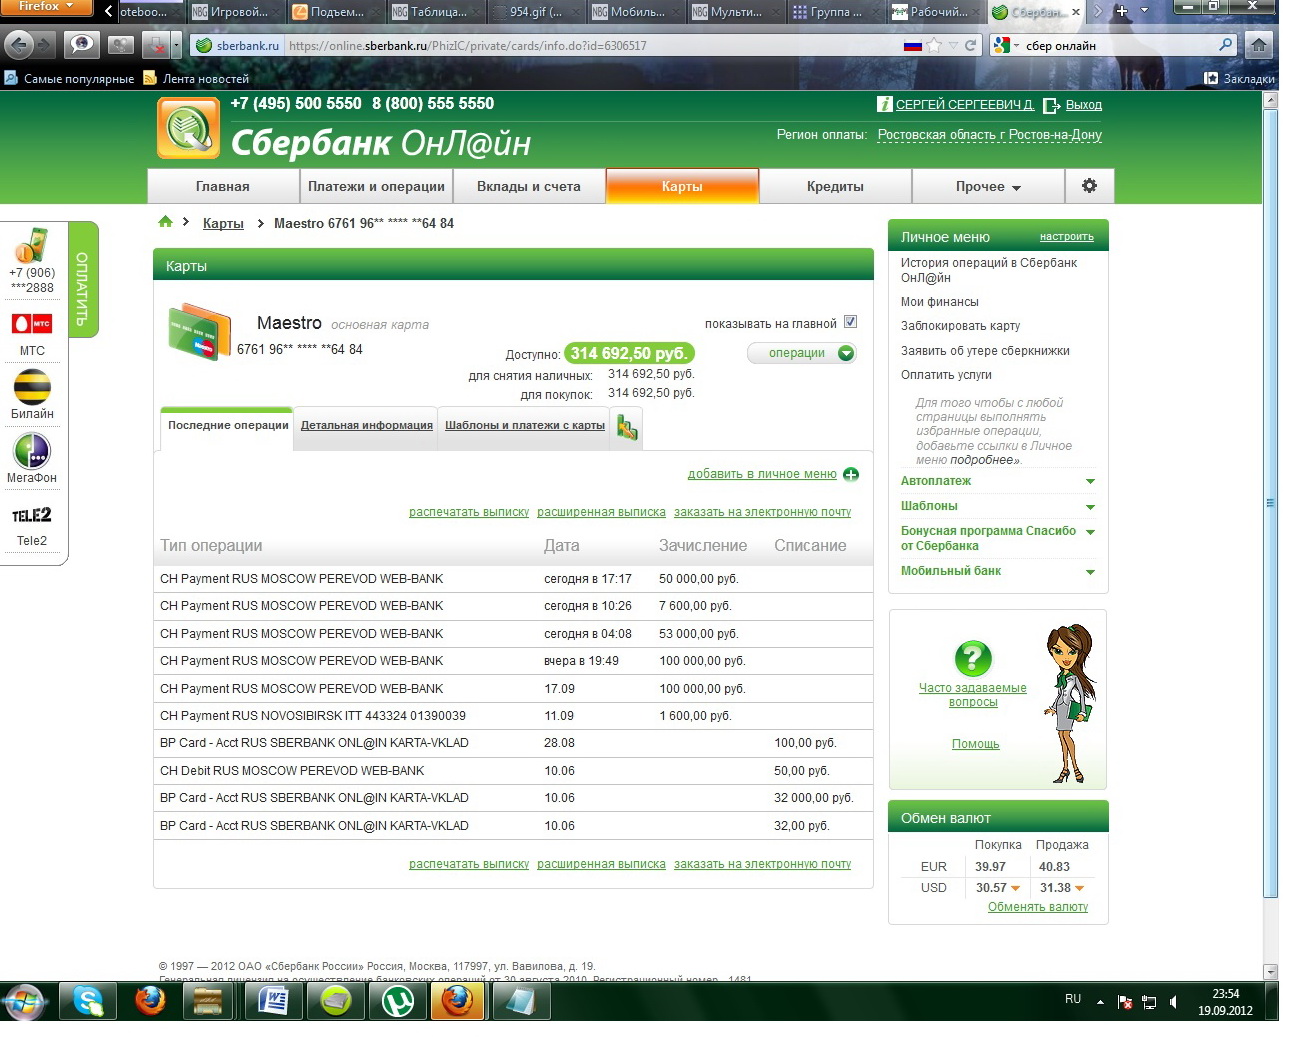Image resolution: width=1311 pixels, height=1046 pixels.
Task: Click the breadcrumb home icon
Action: tap(166, 222)
